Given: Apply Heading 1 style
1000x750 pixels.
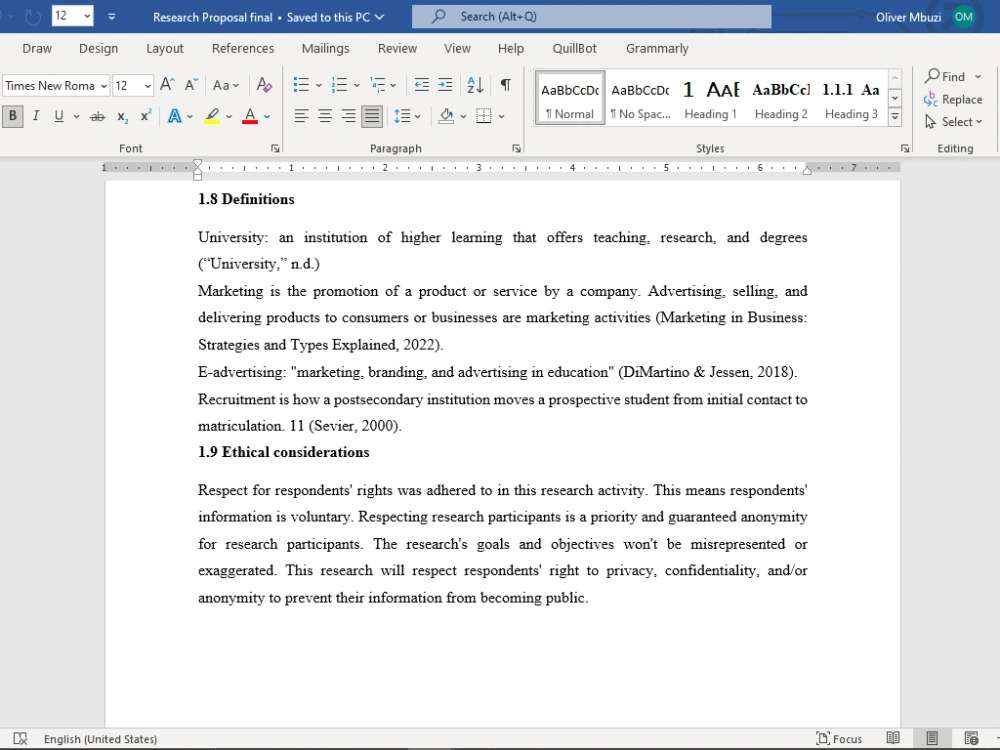Looking at the screenshot, I should point(710,99).
